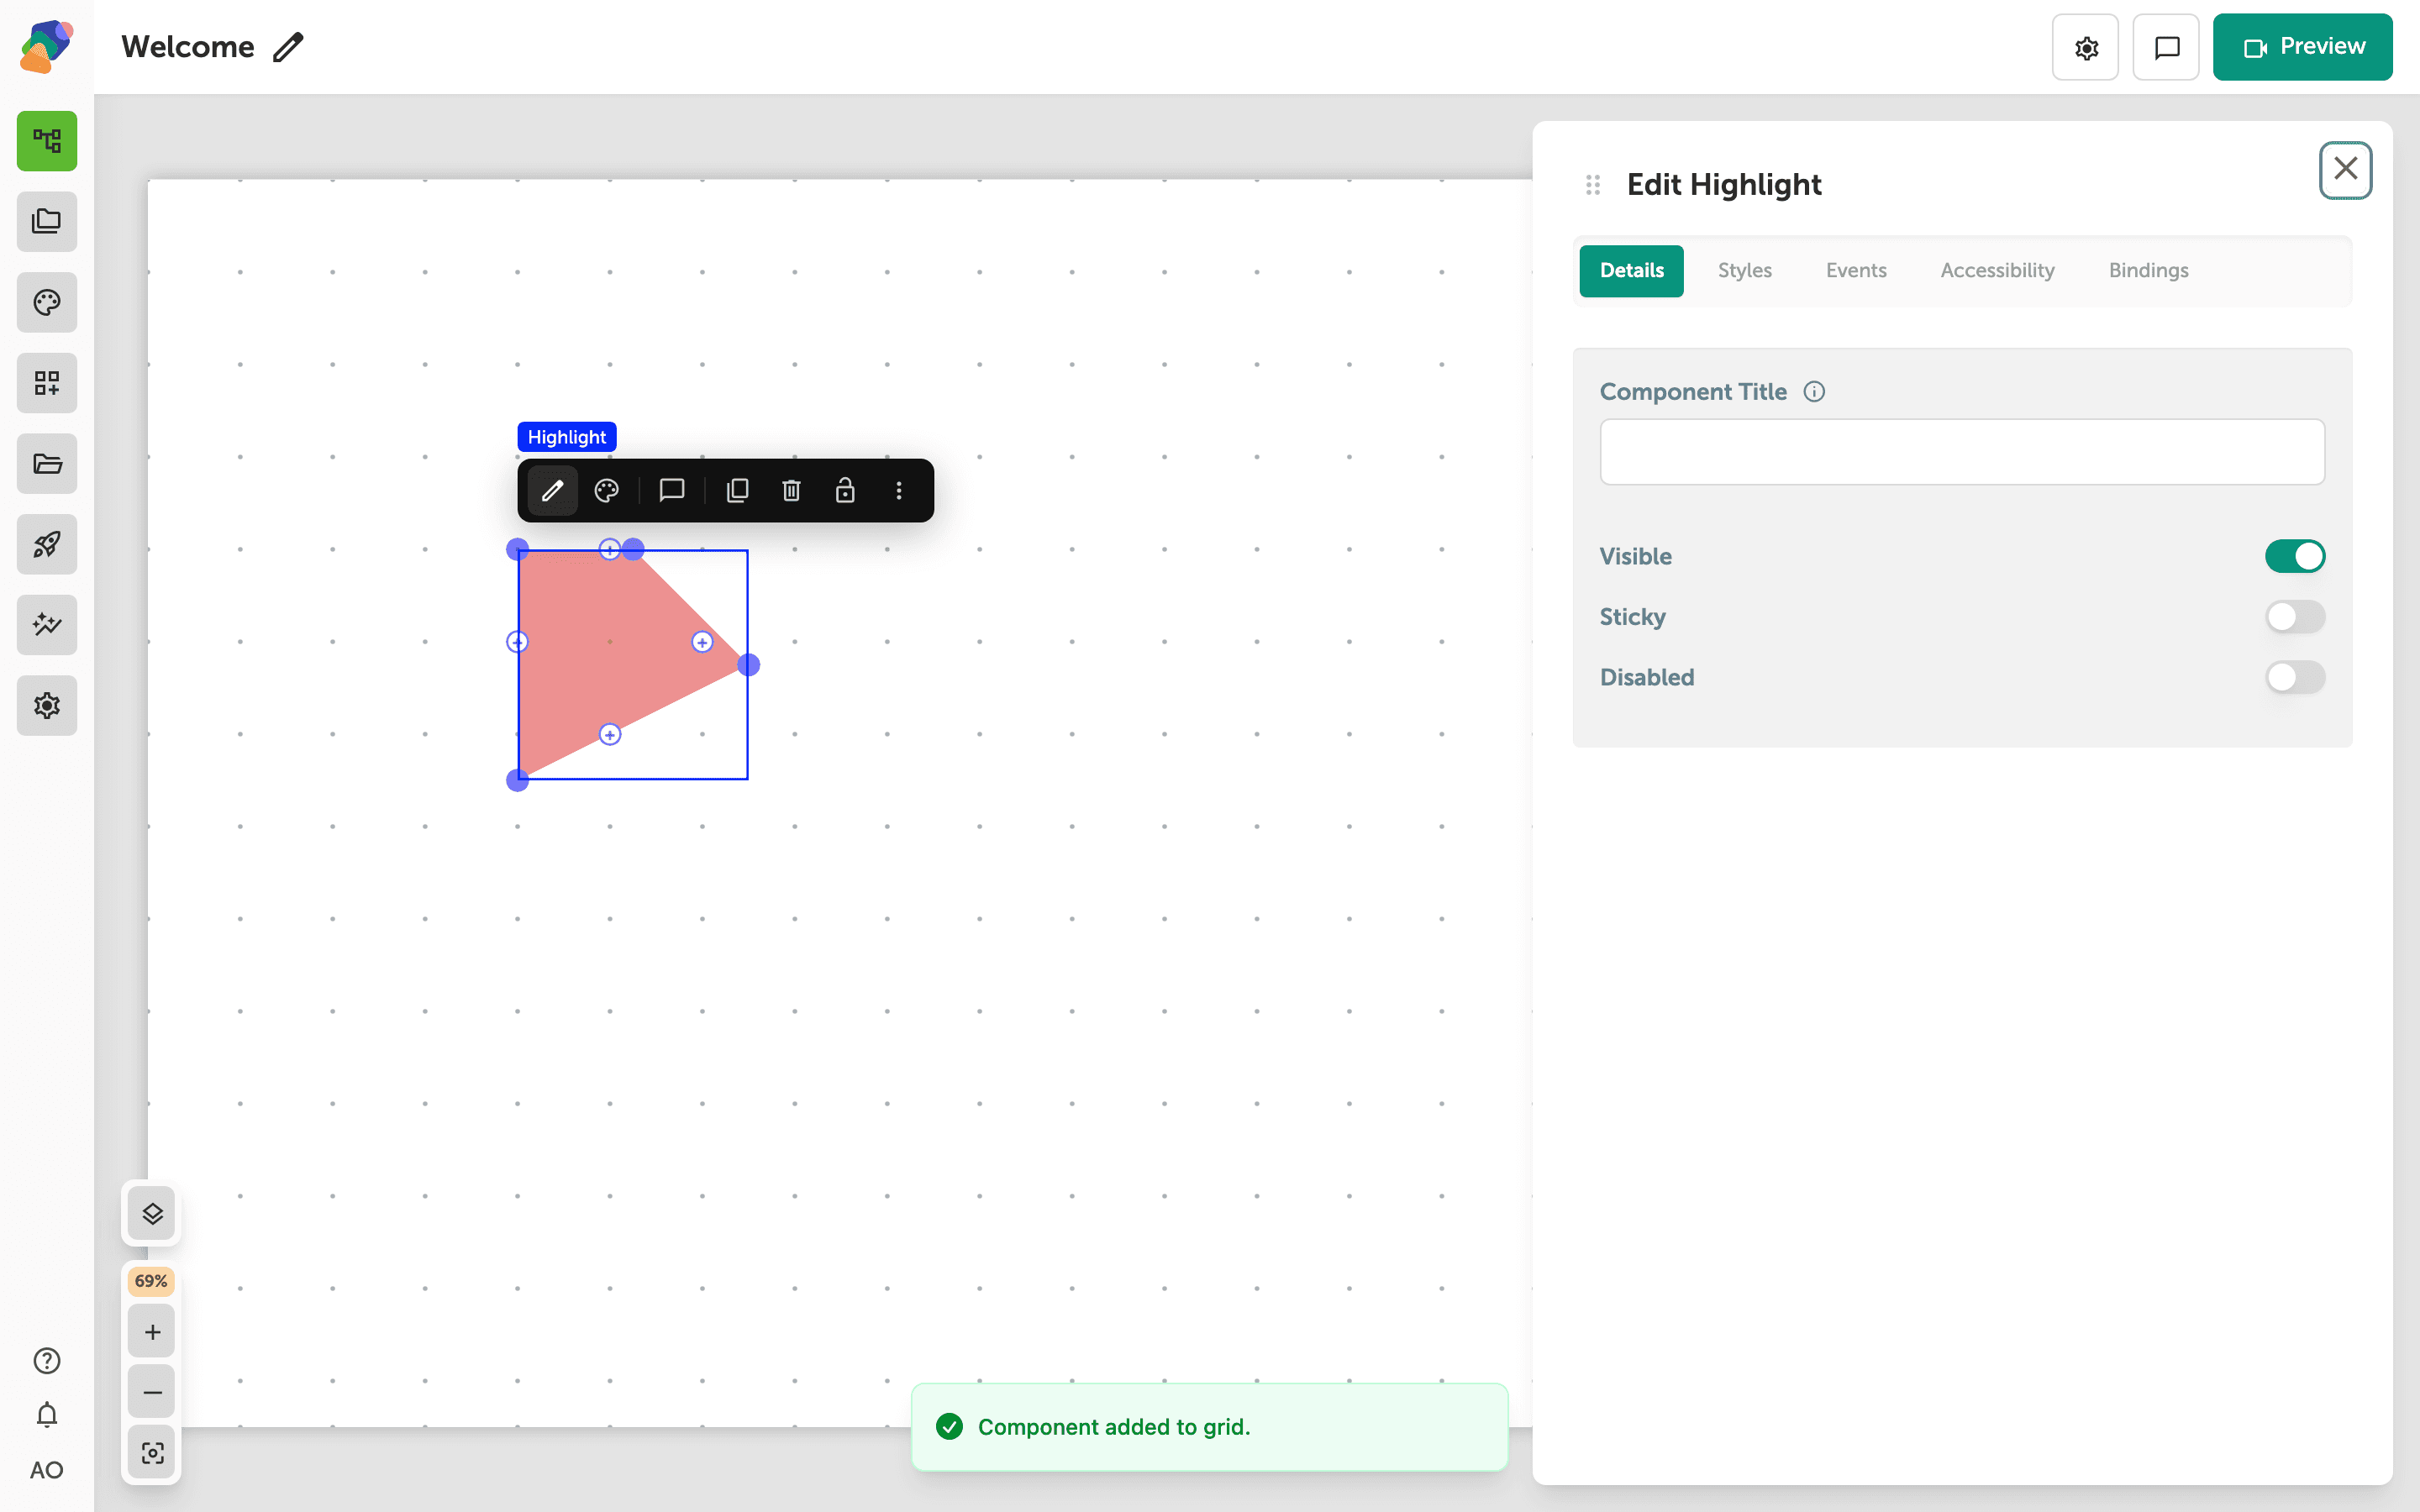The width and height of the screenshot is (2420, 1512).
Task: Switch to the Accessibility tab
Action: tap(1997, 270)
